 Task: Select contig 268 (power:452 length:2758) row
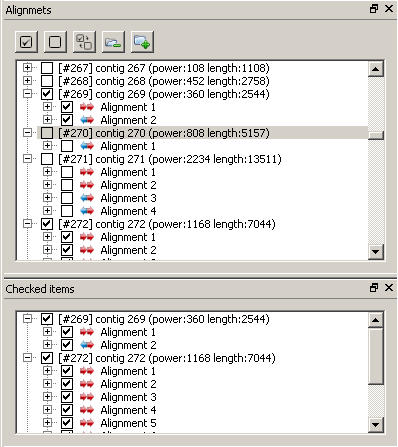coord(164,81)
